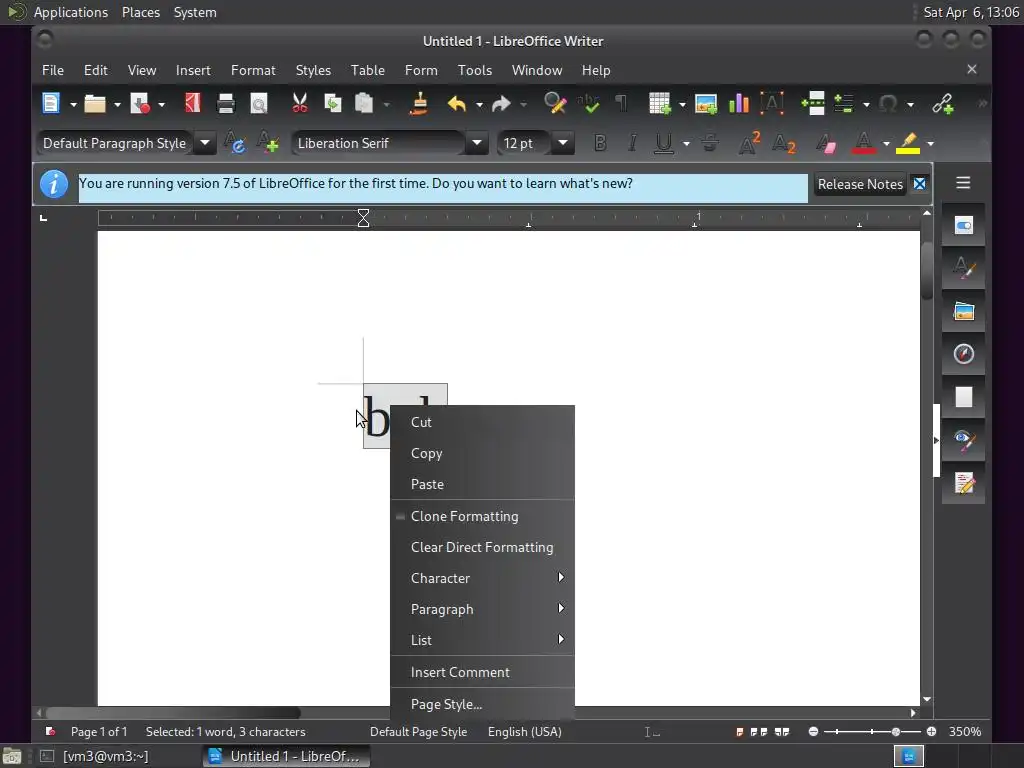Insert Page Break icon
Image resolution: width=1024 pixels, height=768 pixels.
tap(813, 104)
